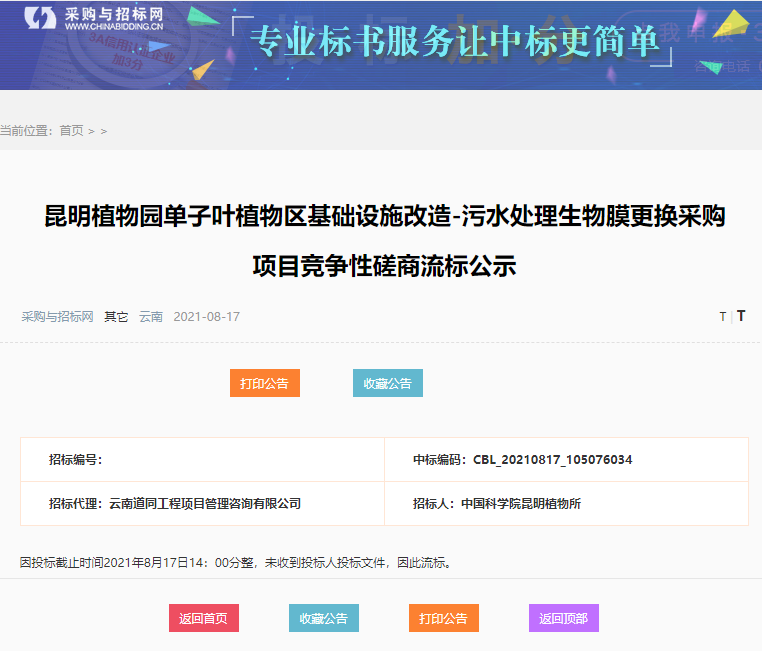Click the large bold T font size icon
Screen dimensions: 762x651
(741, 316)
